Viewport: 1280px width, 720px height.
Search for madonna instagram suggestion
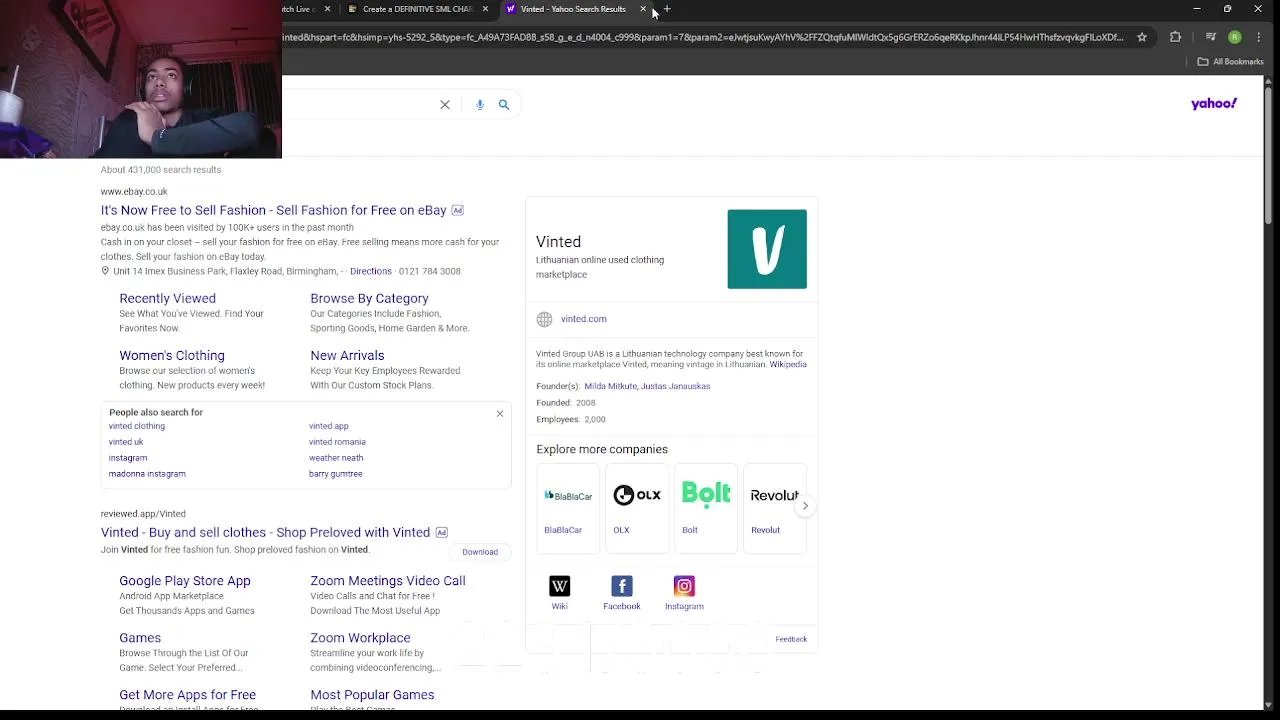[147, 474]
